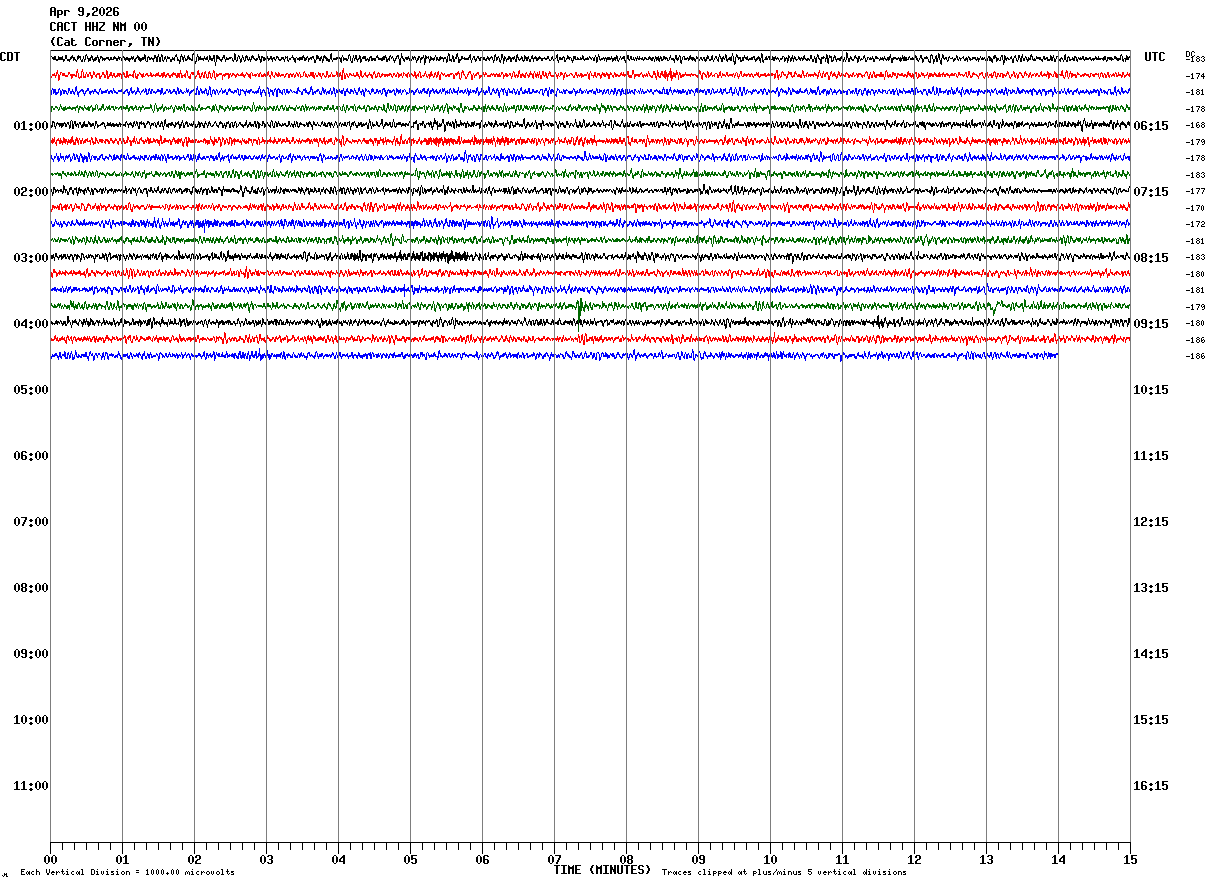Select the 07:00 CDT hour label
The width and height of the screenshot is (1210, 886).
[31, 522]
